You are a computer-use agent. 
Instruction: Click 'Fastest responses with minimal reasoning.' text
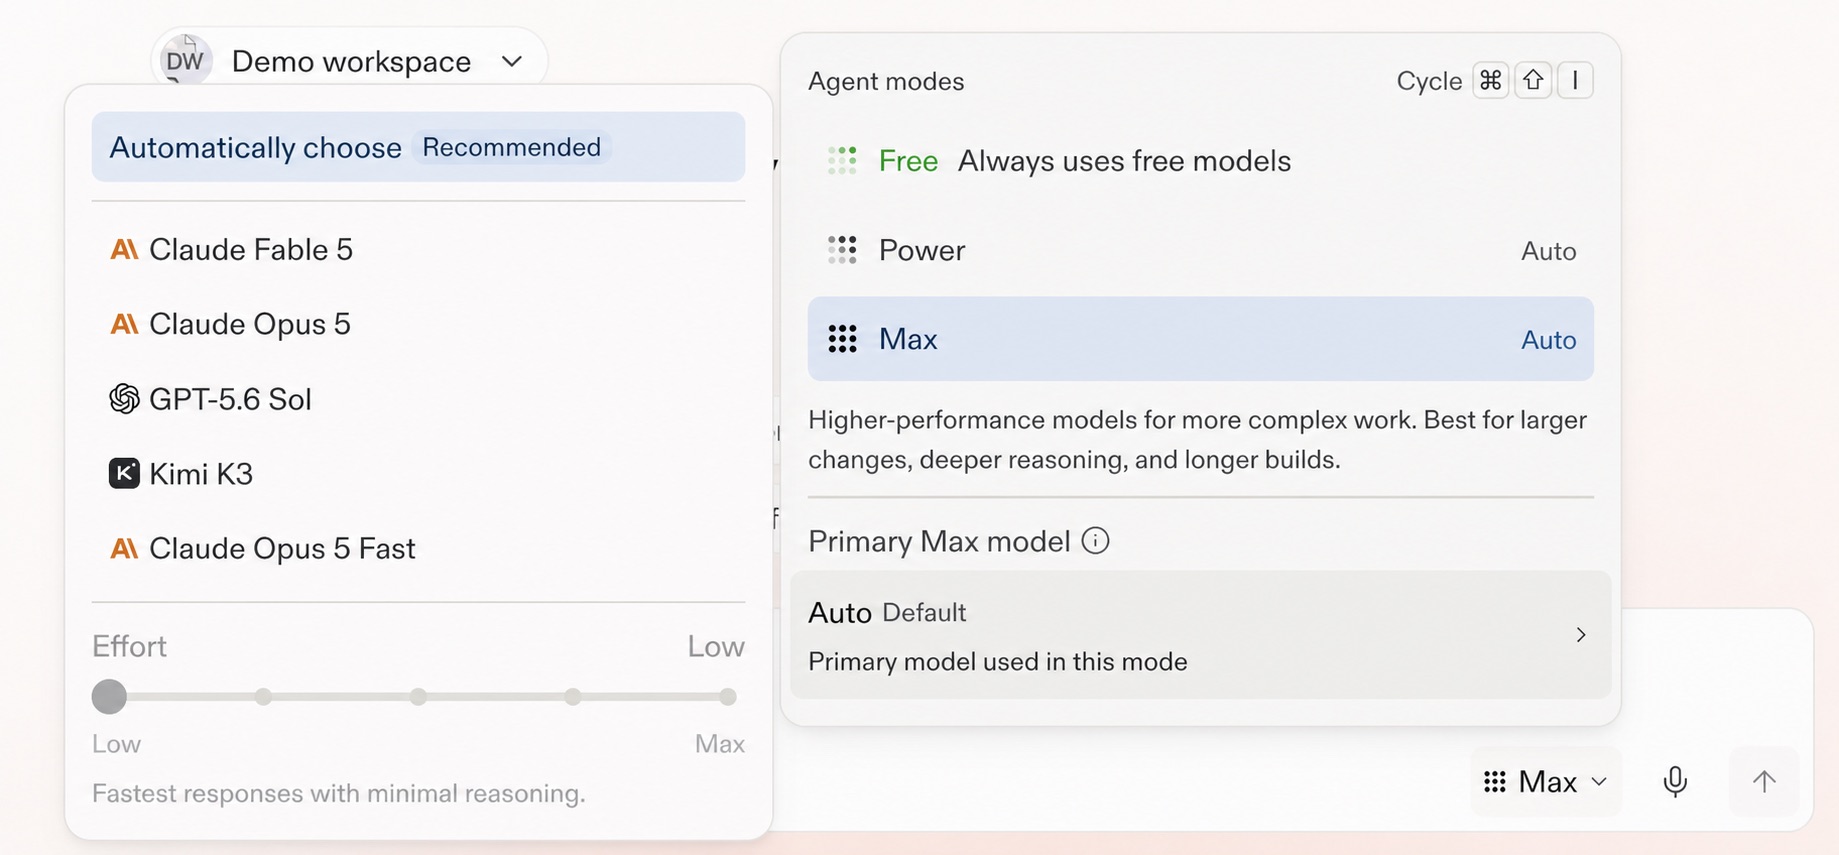click(x=338, y=793)
